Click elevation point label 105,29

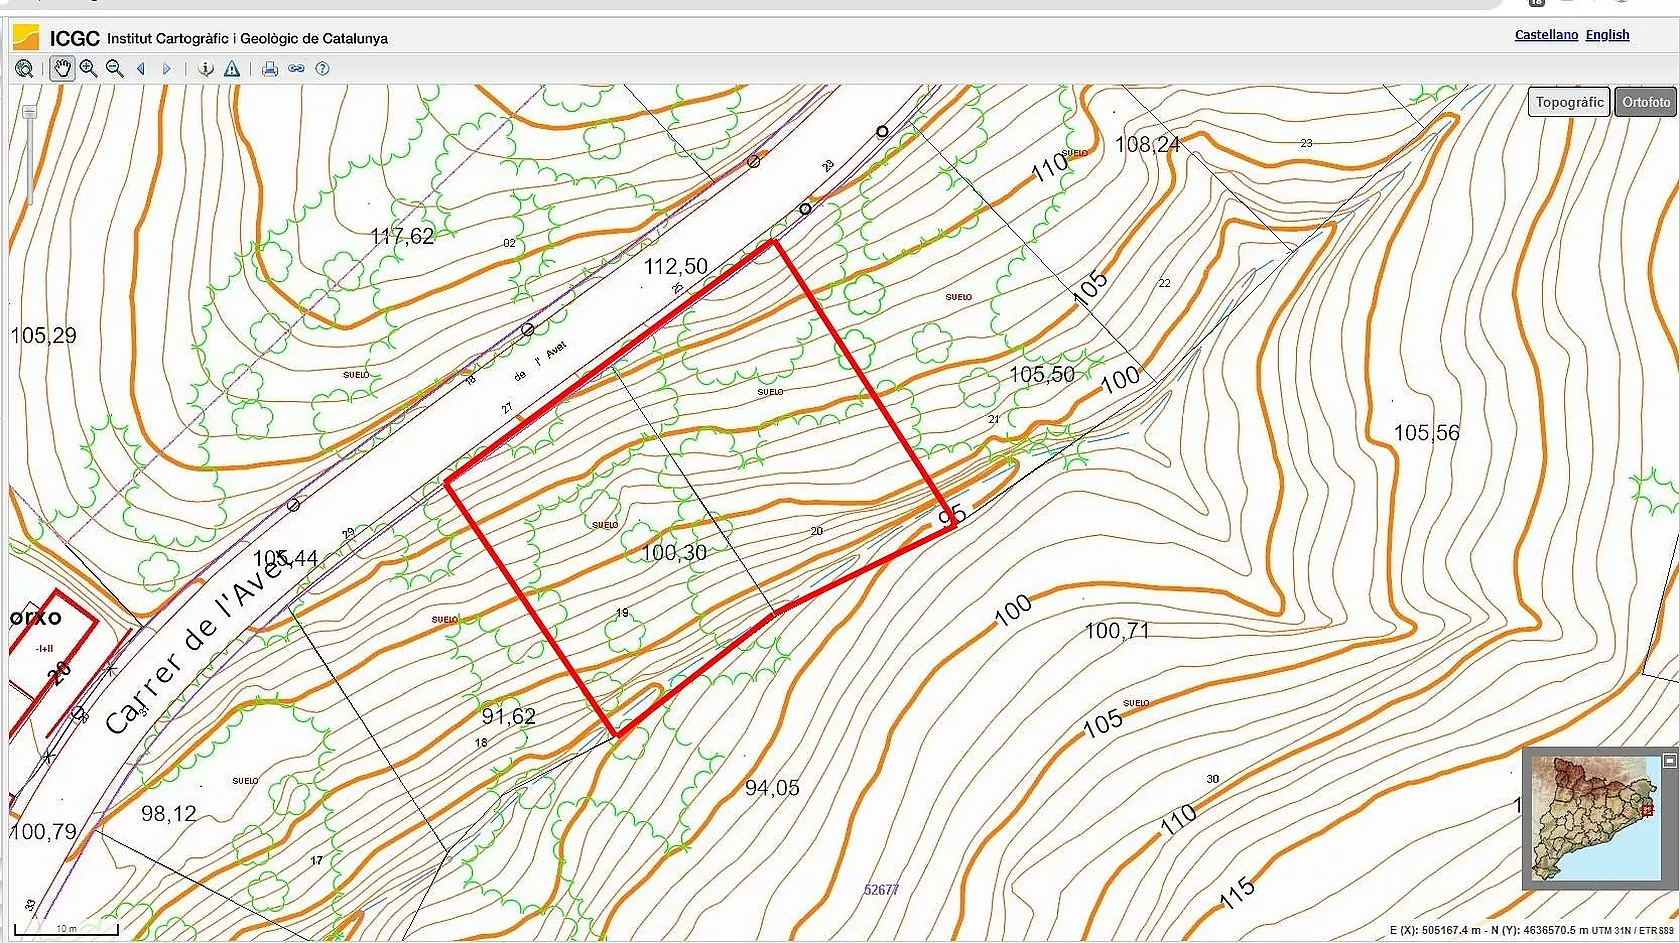(43, 335)
